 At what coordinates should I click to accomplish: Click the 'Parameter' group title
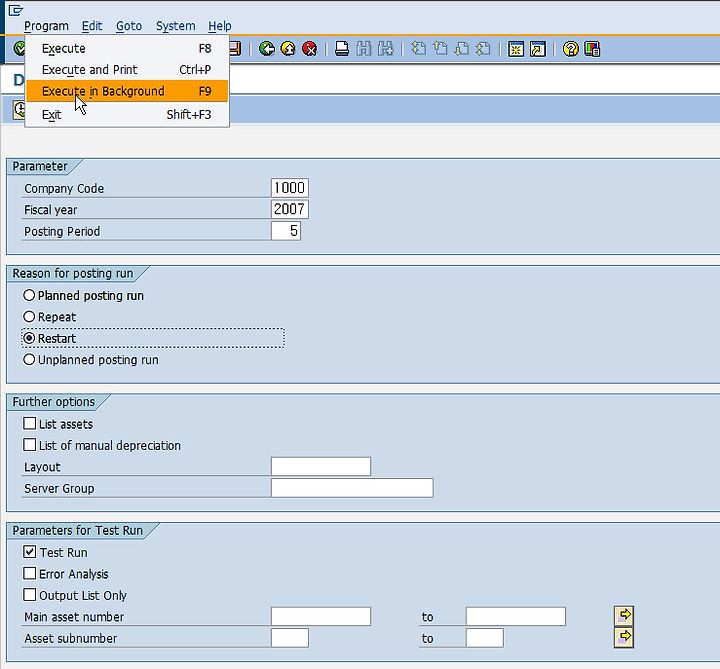(x=39, y=166)
